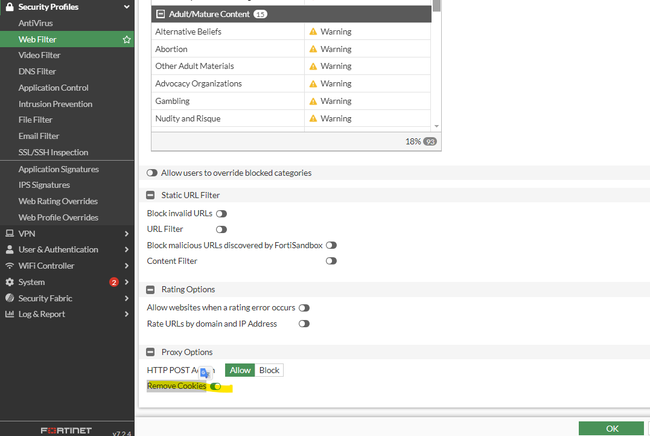Screen dimensions: 650x436
Task: Open the DNS Filter menu item
Action: pyautogui.click(x=37, y=71)
